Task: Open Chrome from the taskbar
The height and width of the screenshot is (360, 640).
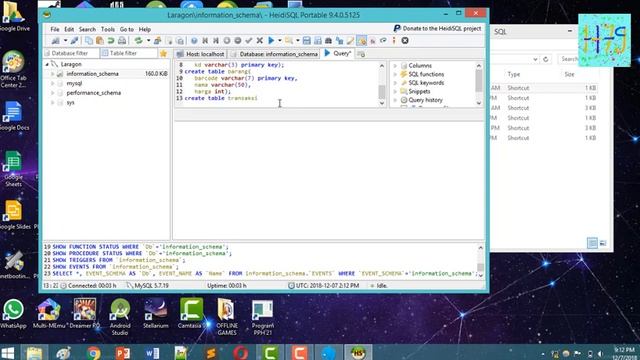Action: 93,353
